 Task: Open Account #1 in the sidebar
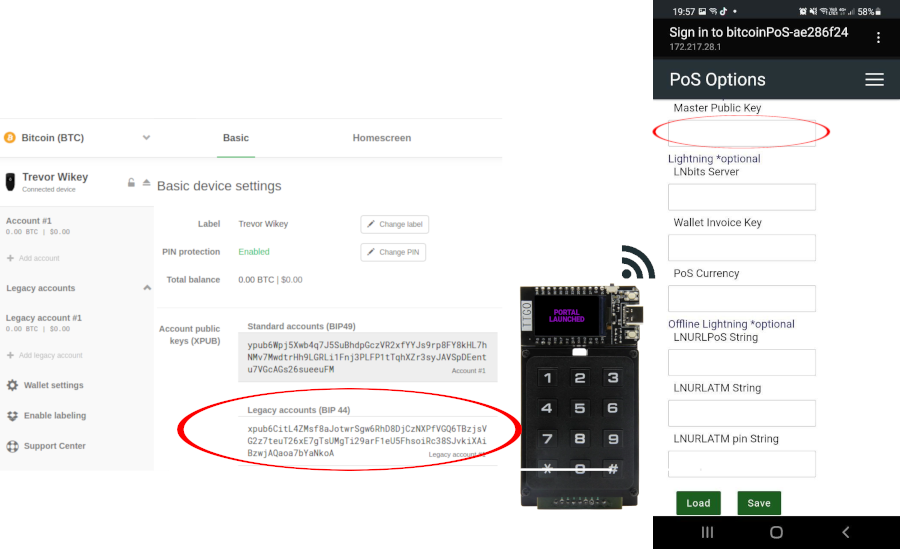pyautogui.click(x=38, y=226)
